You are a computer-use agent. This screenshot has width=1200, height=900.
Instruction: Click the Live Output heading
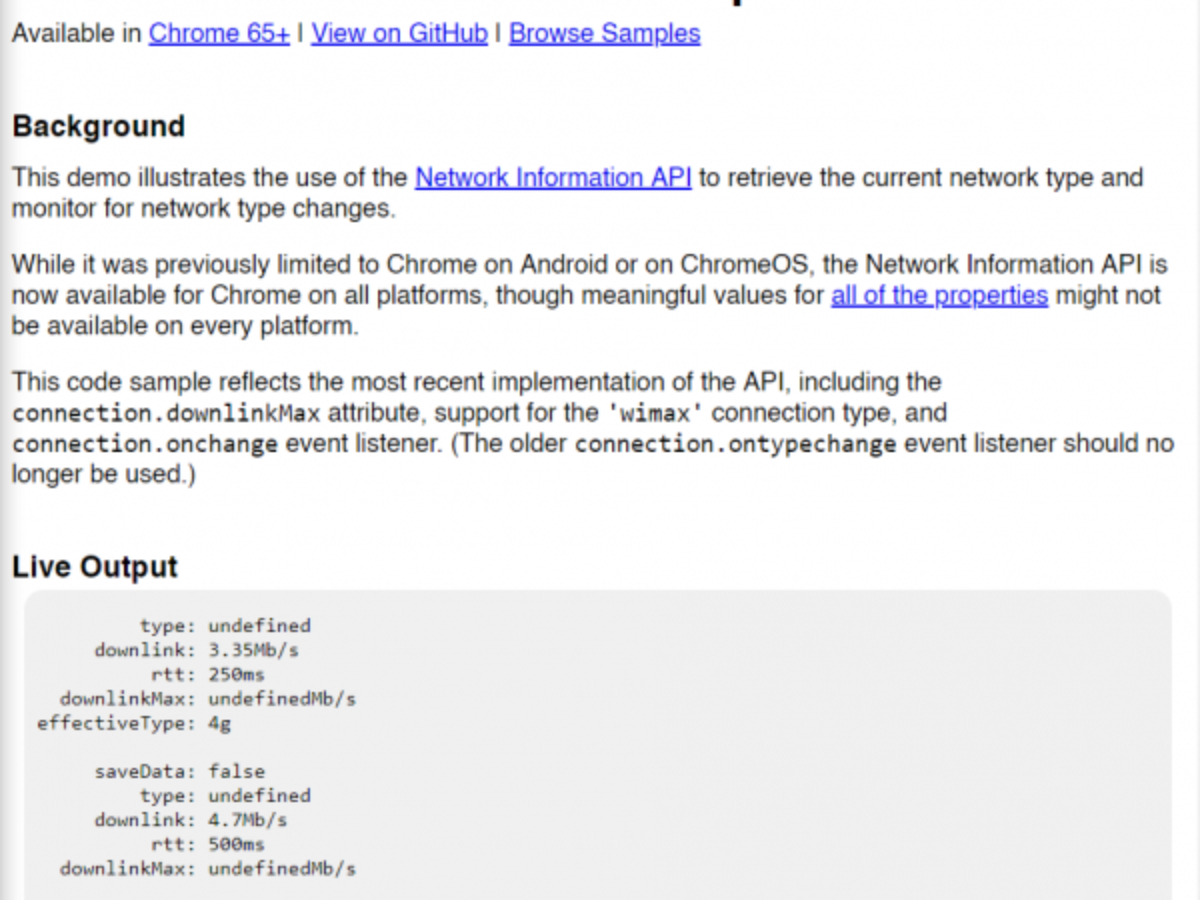click(94, 567)
